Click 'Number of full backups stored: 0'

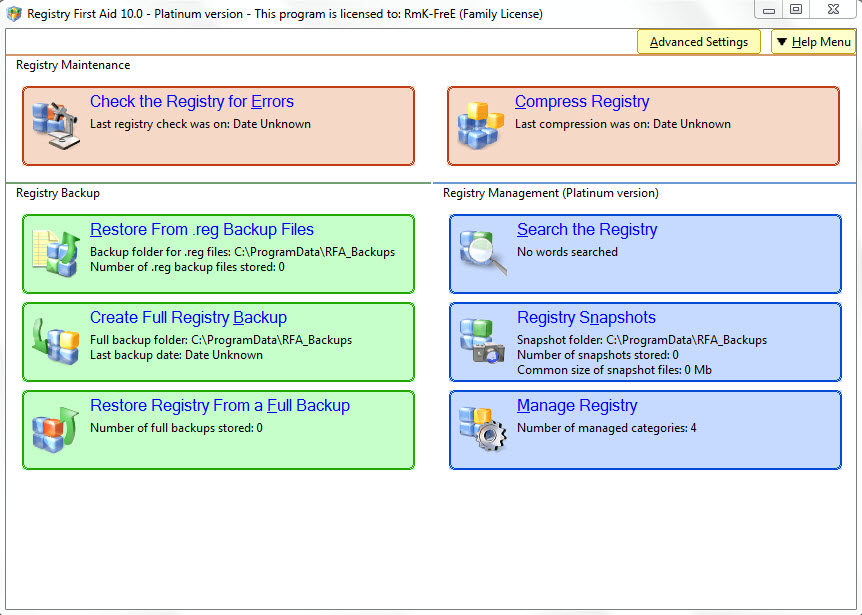tap(176, 428)
